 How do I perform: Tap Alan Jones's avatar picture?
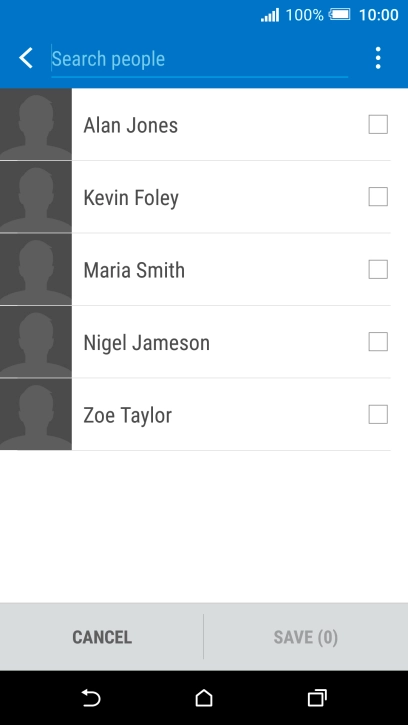click(x=36, y=124)
